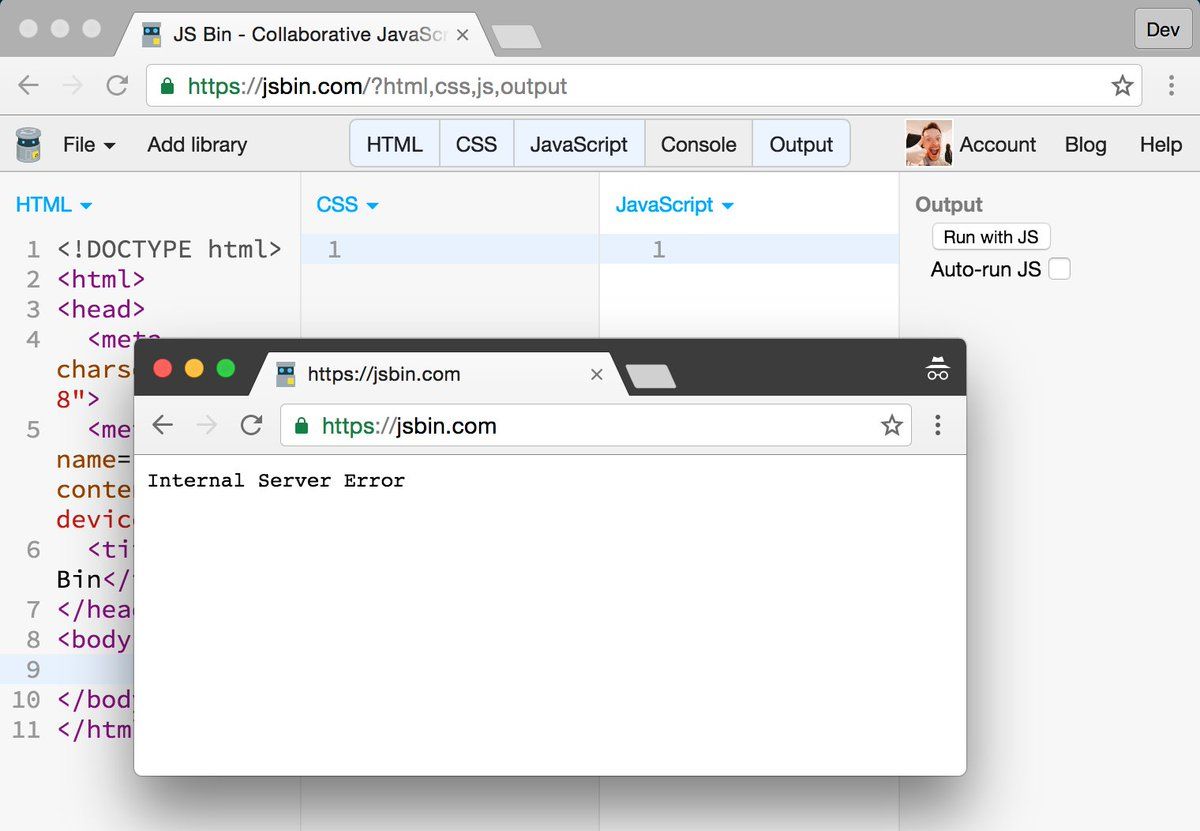Open the Help link
This screenshot has width=1200, height=831.
[1160, 144]
